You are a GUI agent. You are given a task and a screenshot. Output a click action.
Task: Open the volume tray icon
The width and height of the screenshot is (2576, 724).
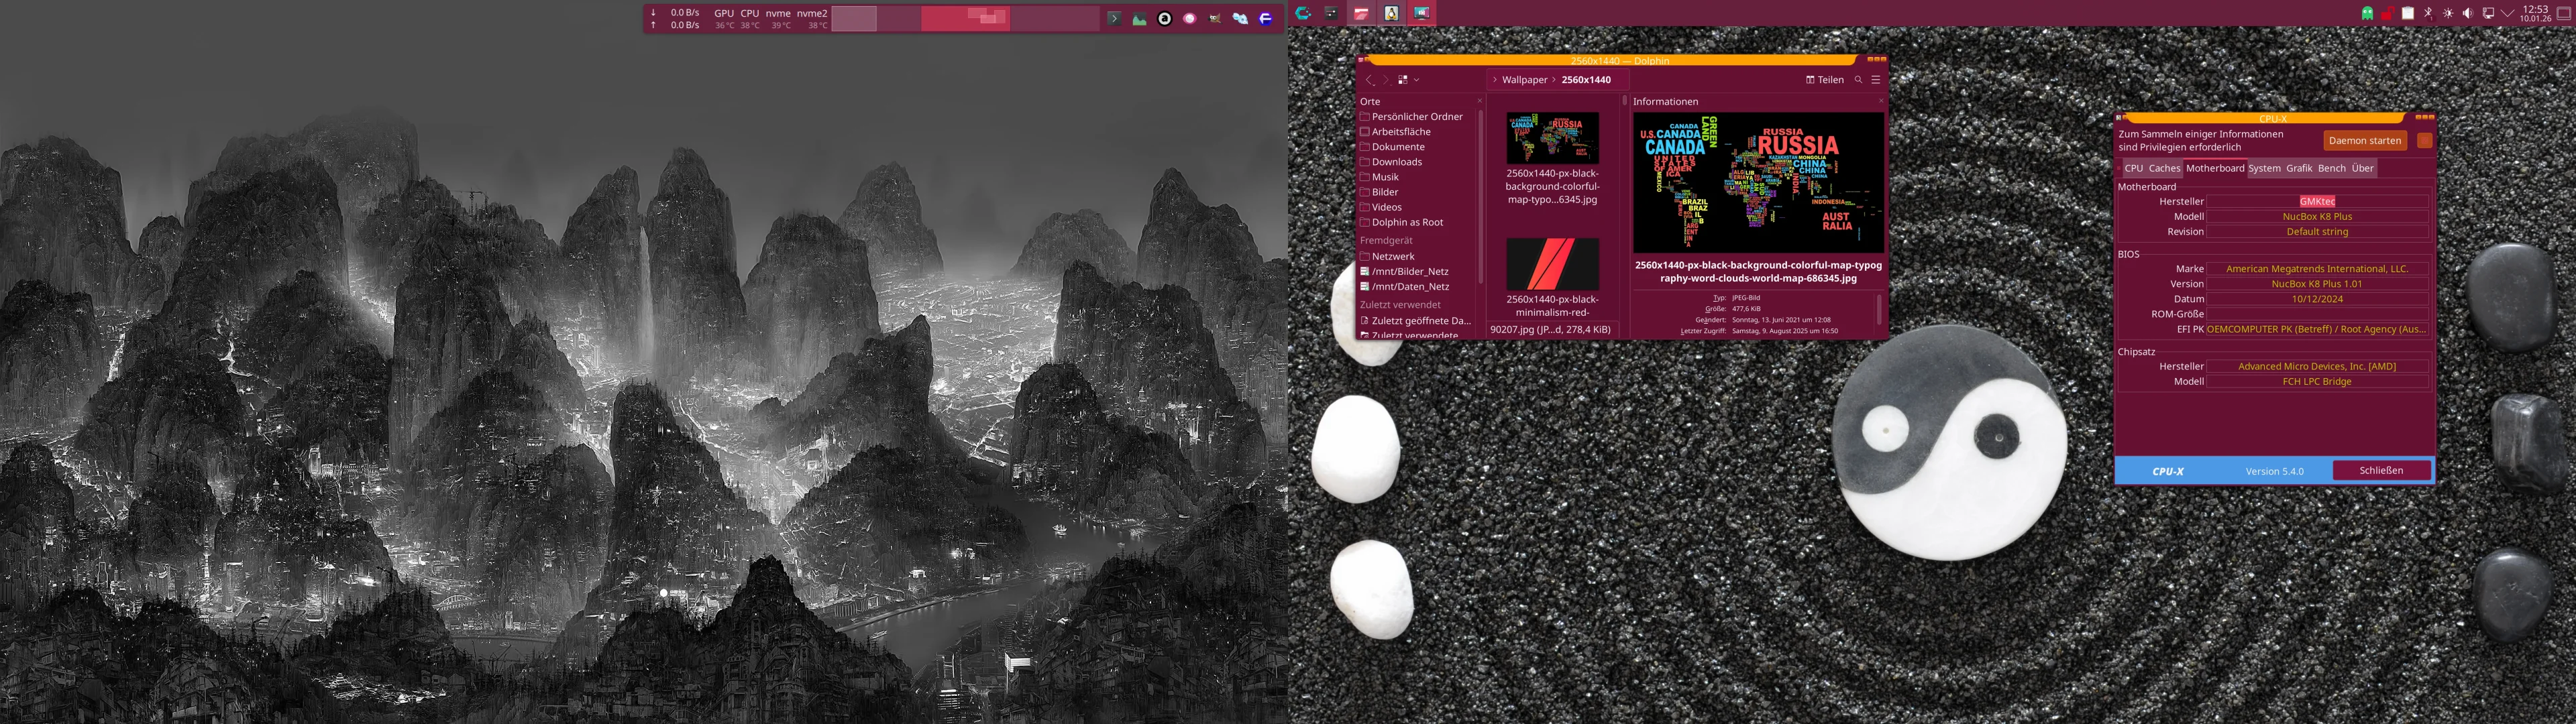pyautogui.click(x=2467, y=13)
